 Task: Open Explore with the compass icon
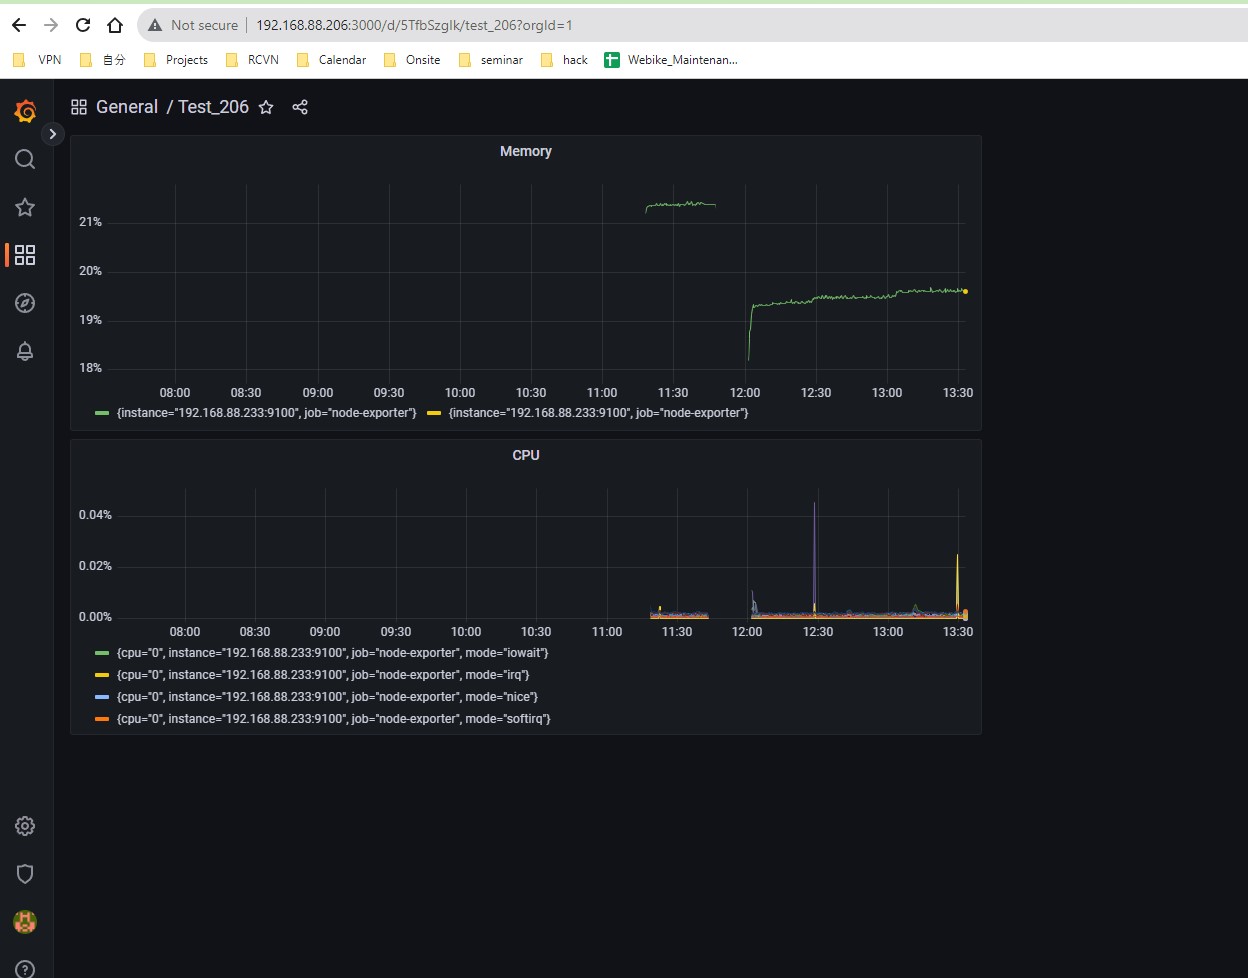click(x=24, y=303)
